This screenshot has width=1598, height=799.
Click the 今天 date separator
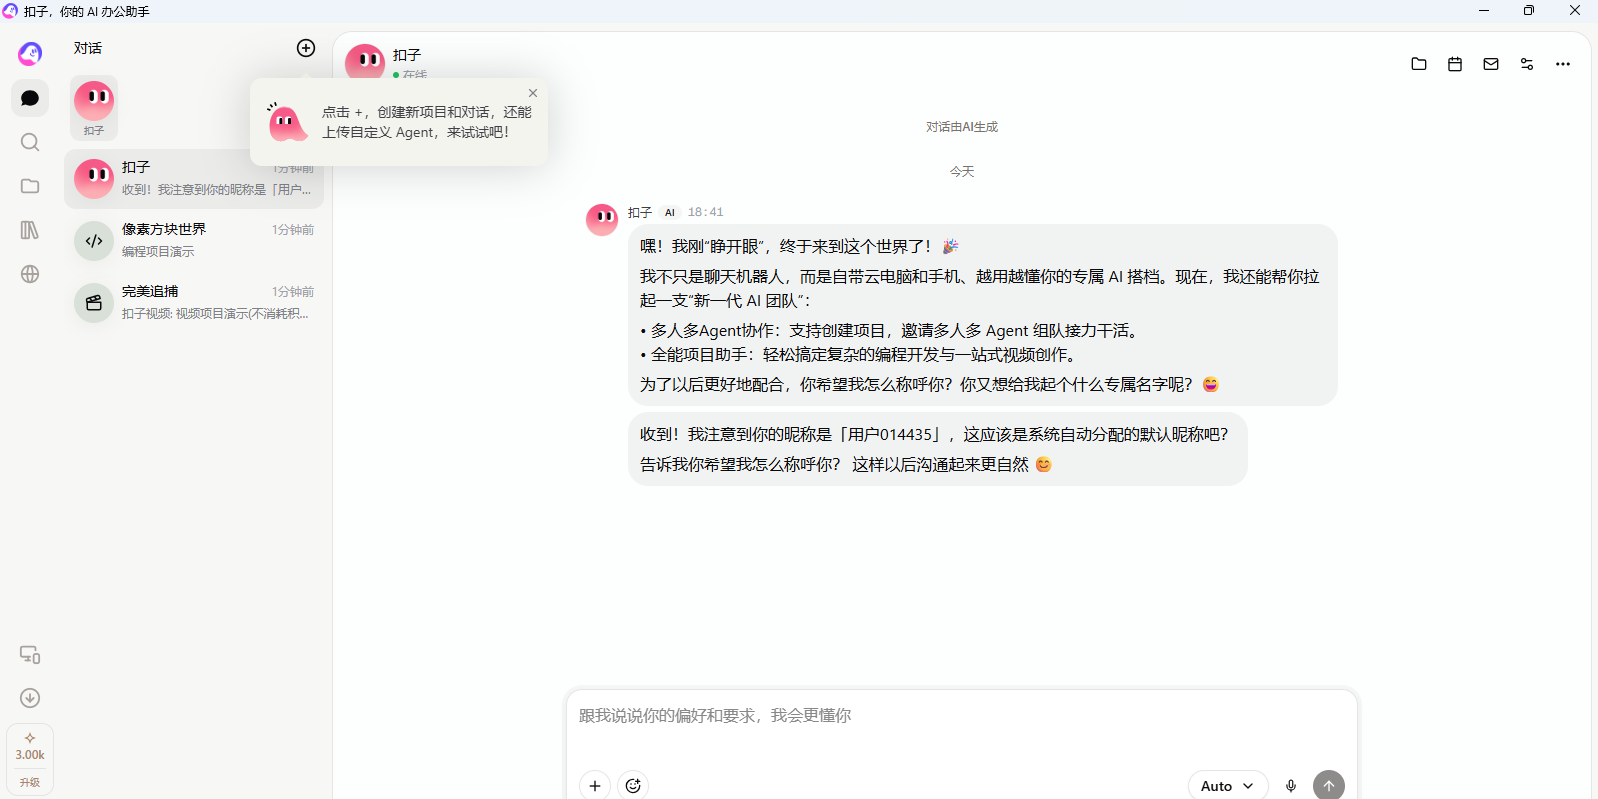(x=962, y=172)
